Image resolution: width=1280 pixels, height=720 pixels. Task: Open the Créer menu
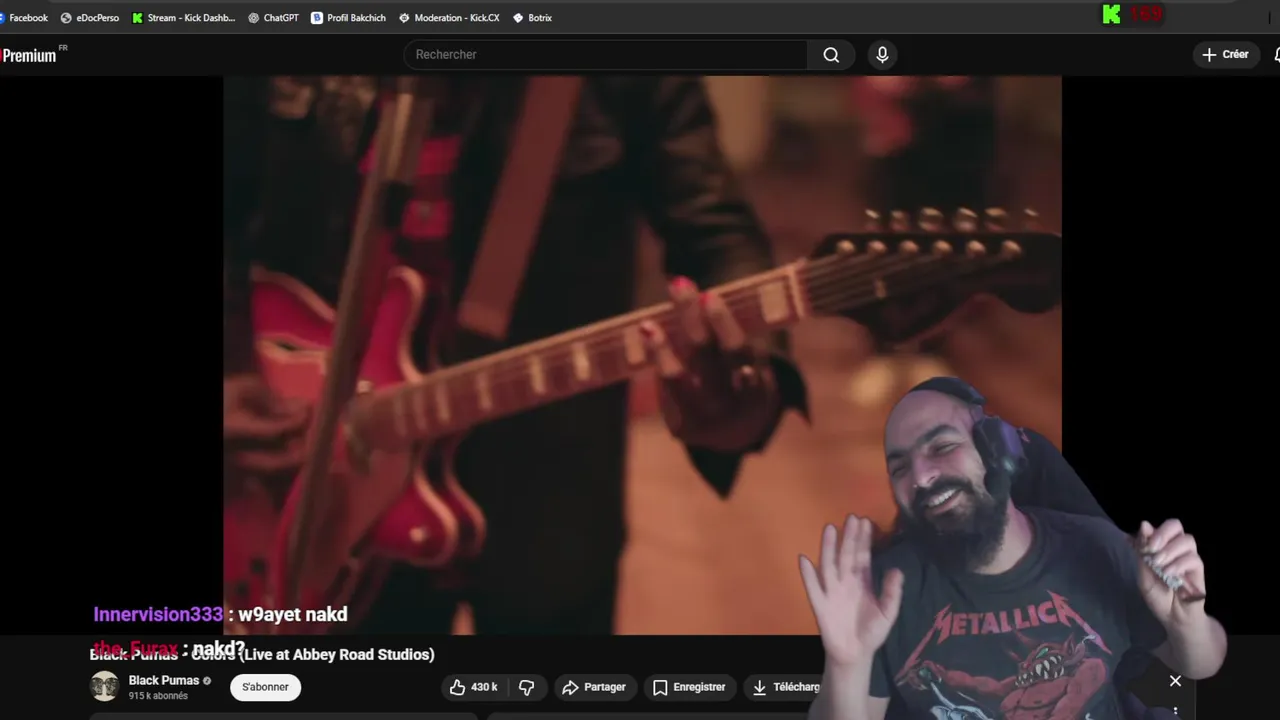pyautogui.click(x=1226, y=55)
